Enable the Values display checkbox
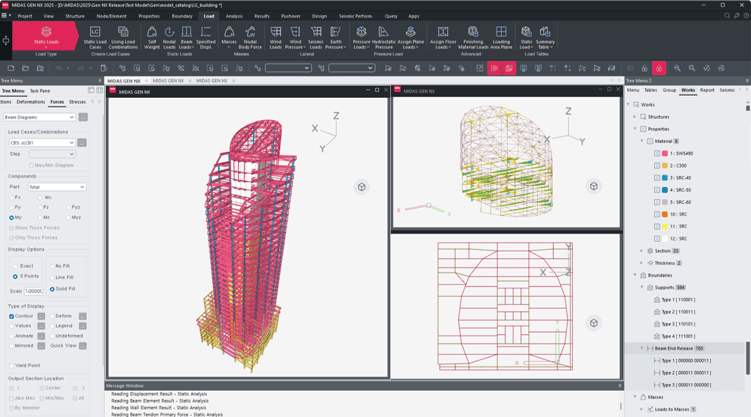Image resolution: width=751 pixels, height=417 pixels. point(12,325)
